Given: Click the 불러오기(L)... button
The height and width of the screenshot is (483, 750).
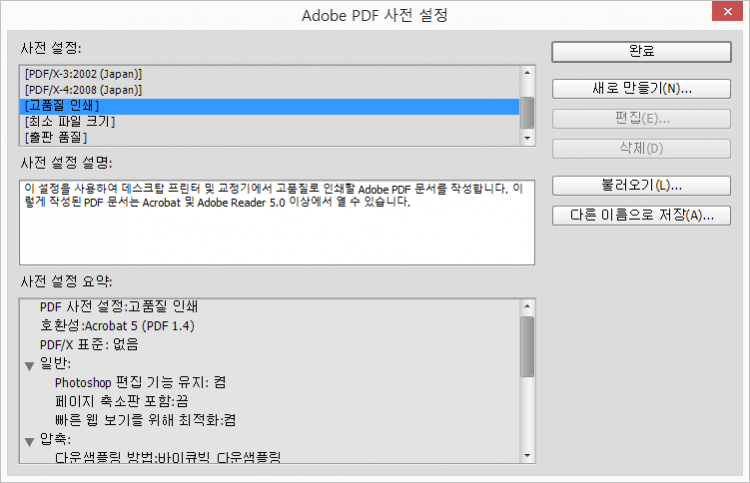Looking at the screenshot, I should click(641, 186).
